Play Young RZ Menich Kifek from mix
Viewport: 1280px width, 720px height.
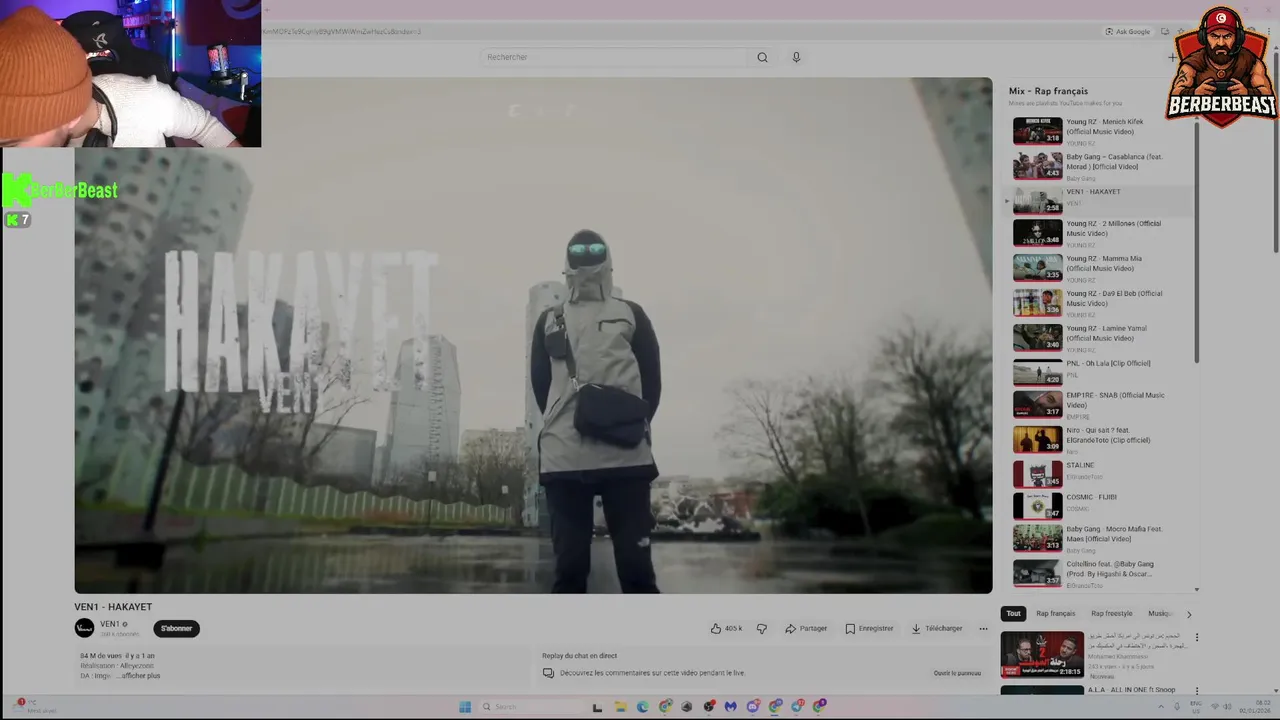point(1100,131)
